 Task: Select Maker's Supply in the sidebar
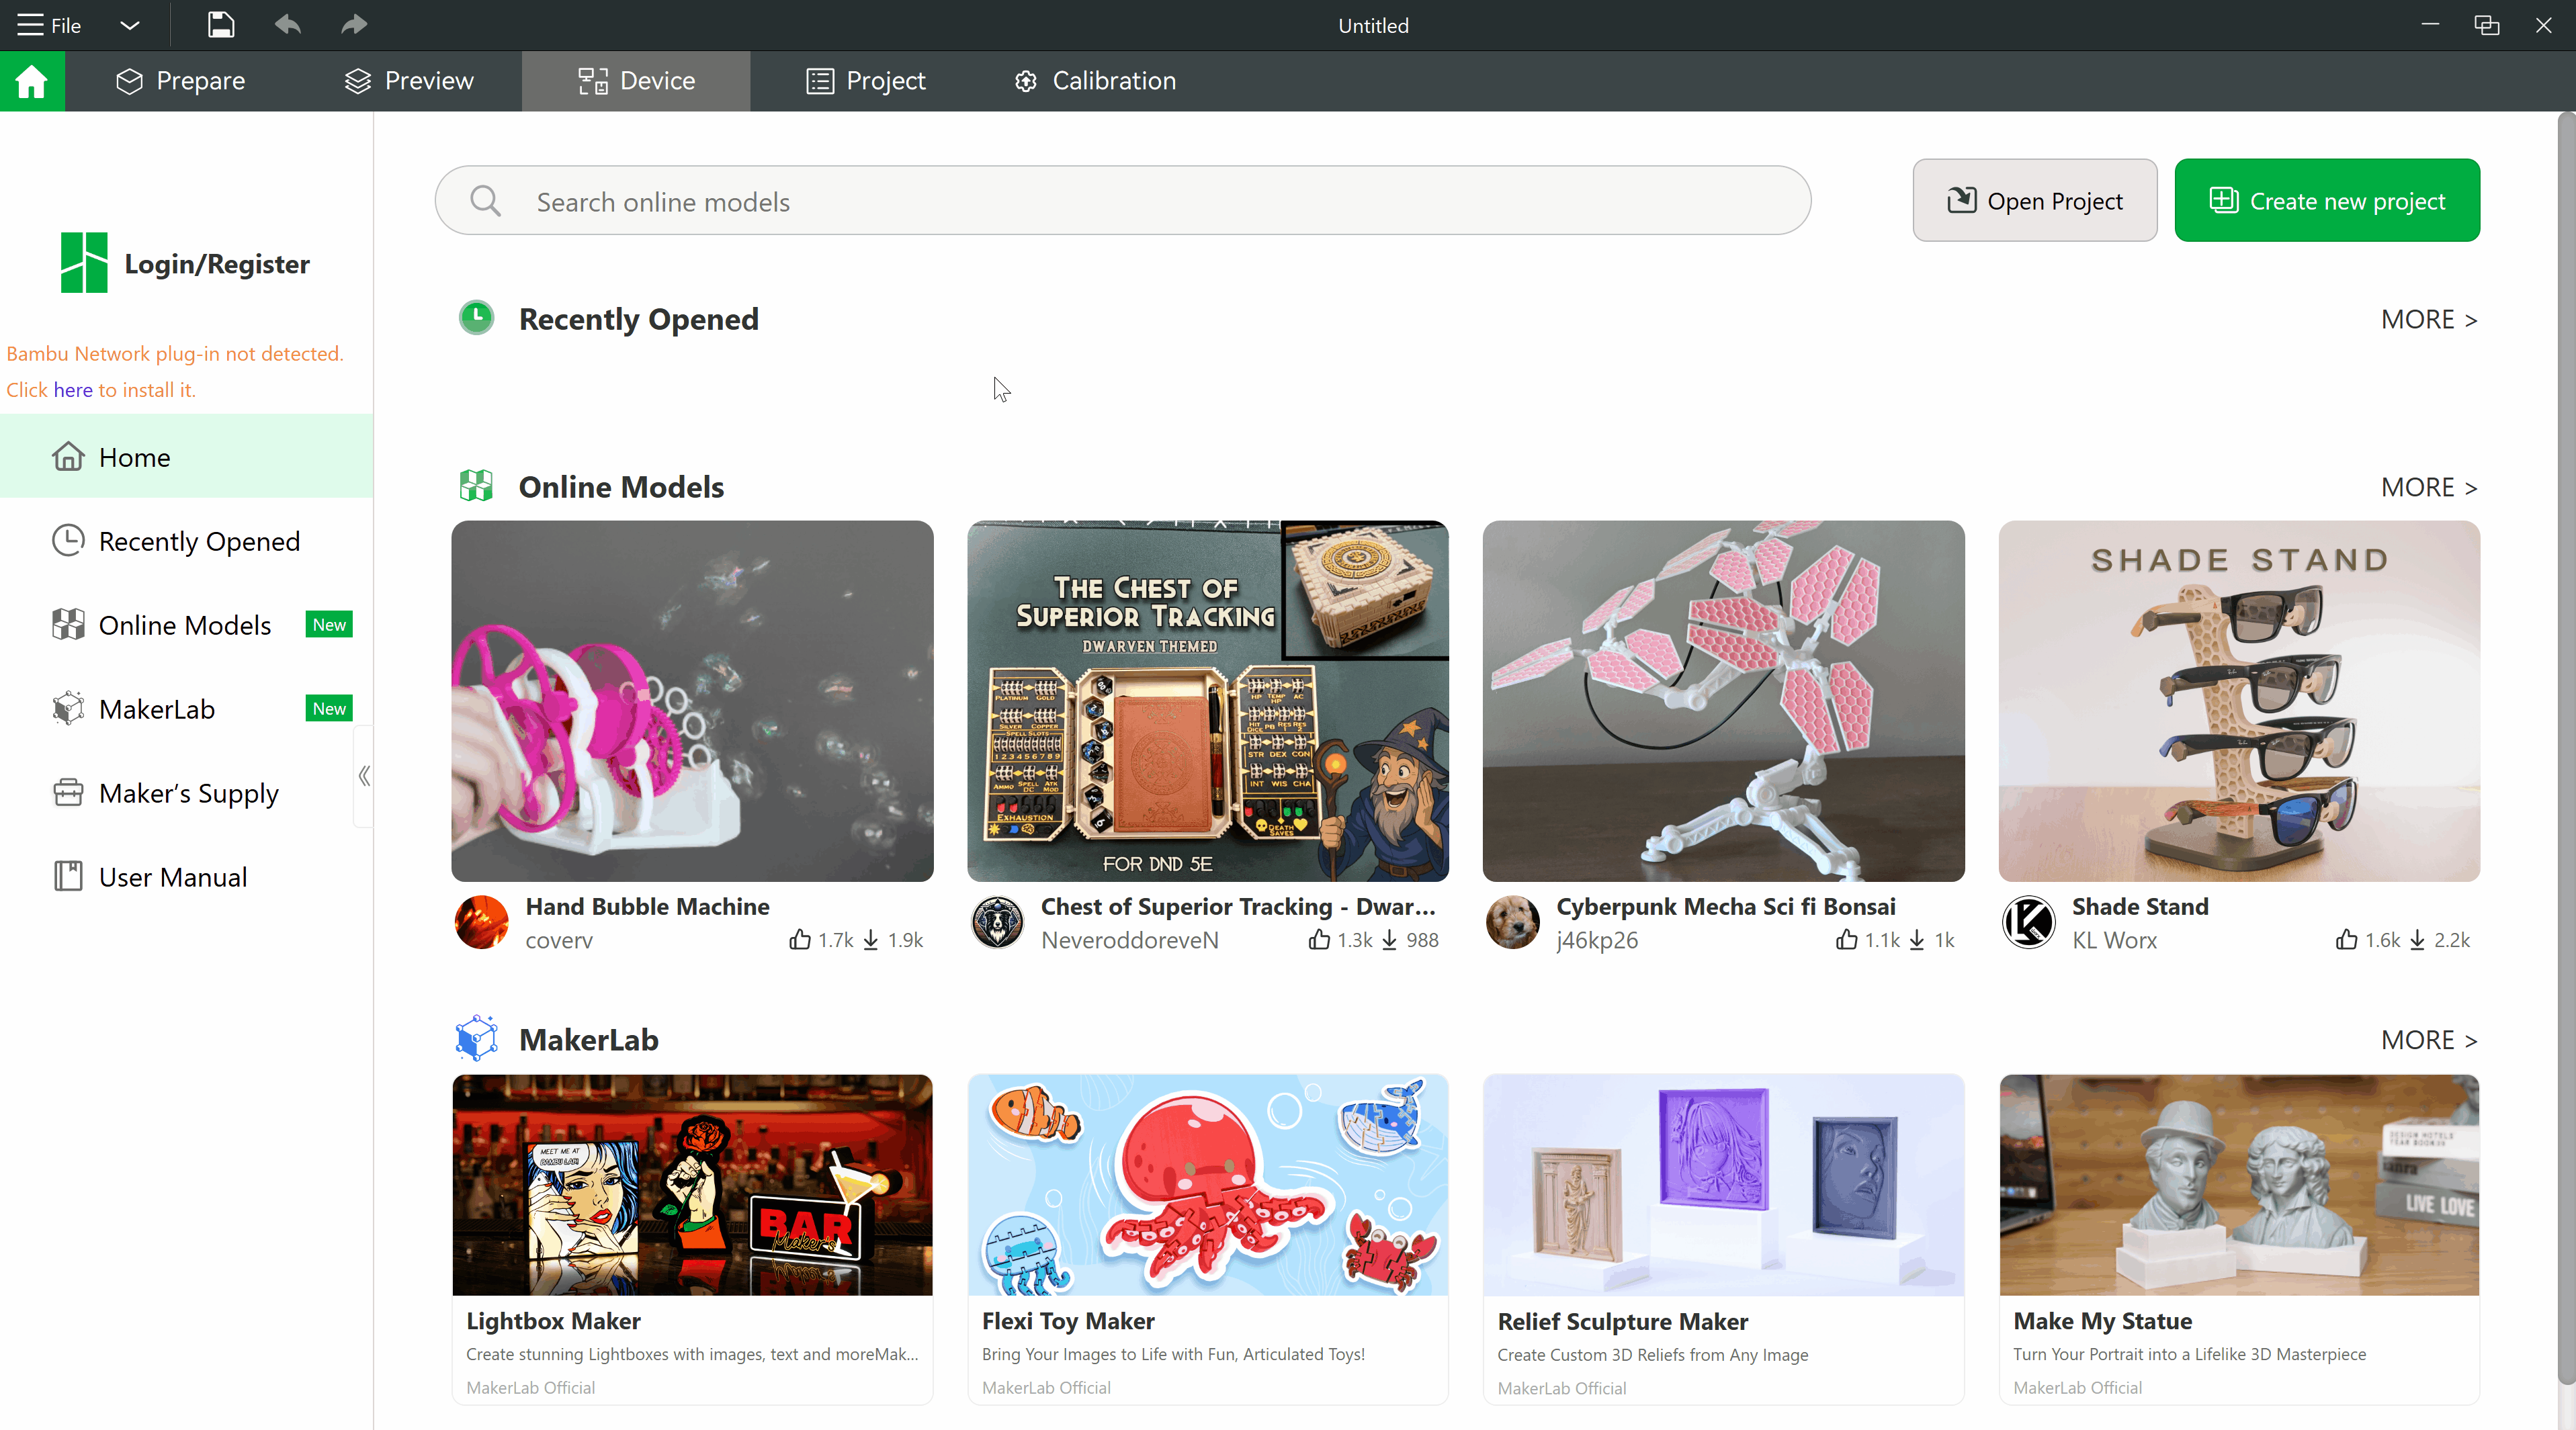click(187, 793)
